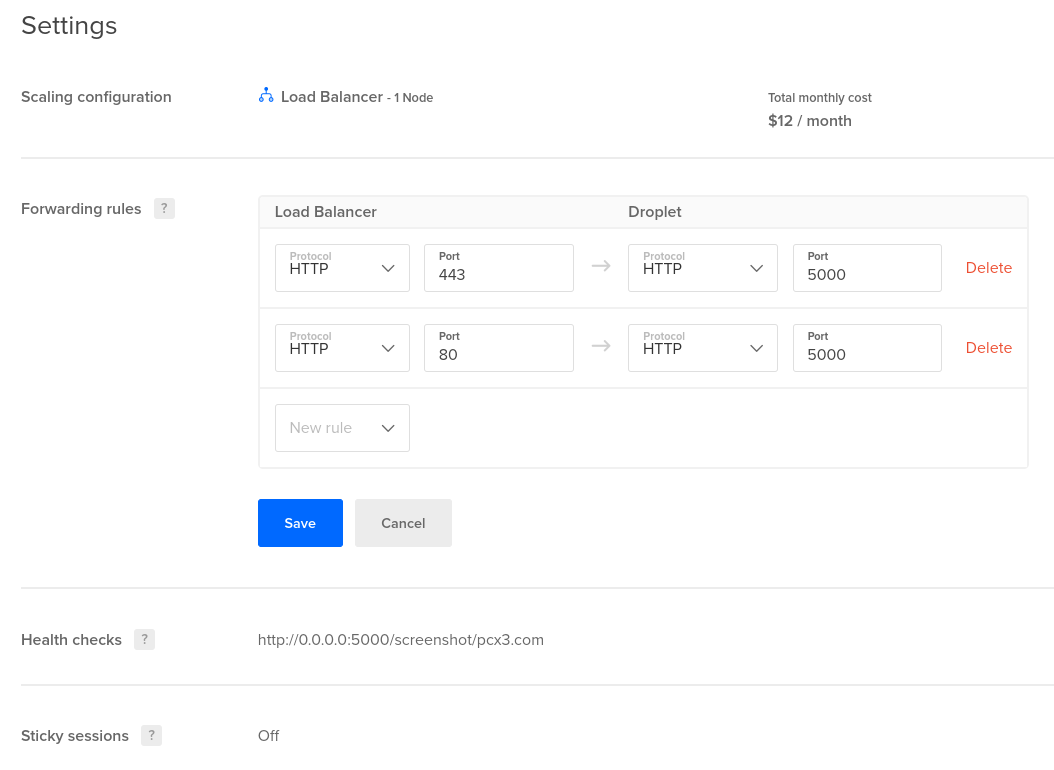This screenshot has height=770, width=1054.
Task: Open Forwarding rules help question mark
Action: tap(164, 208)
